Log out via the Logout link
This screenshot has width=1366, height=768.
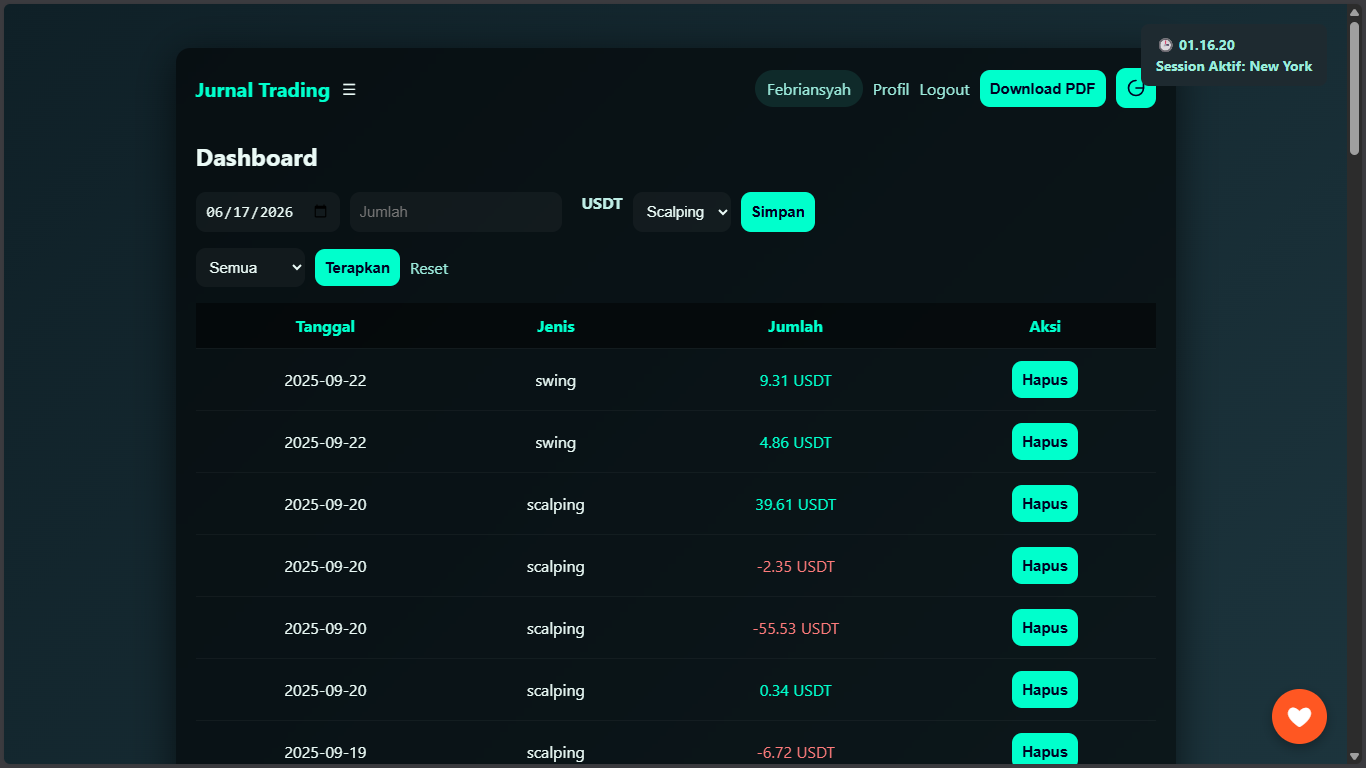click(x=945, y=90)
